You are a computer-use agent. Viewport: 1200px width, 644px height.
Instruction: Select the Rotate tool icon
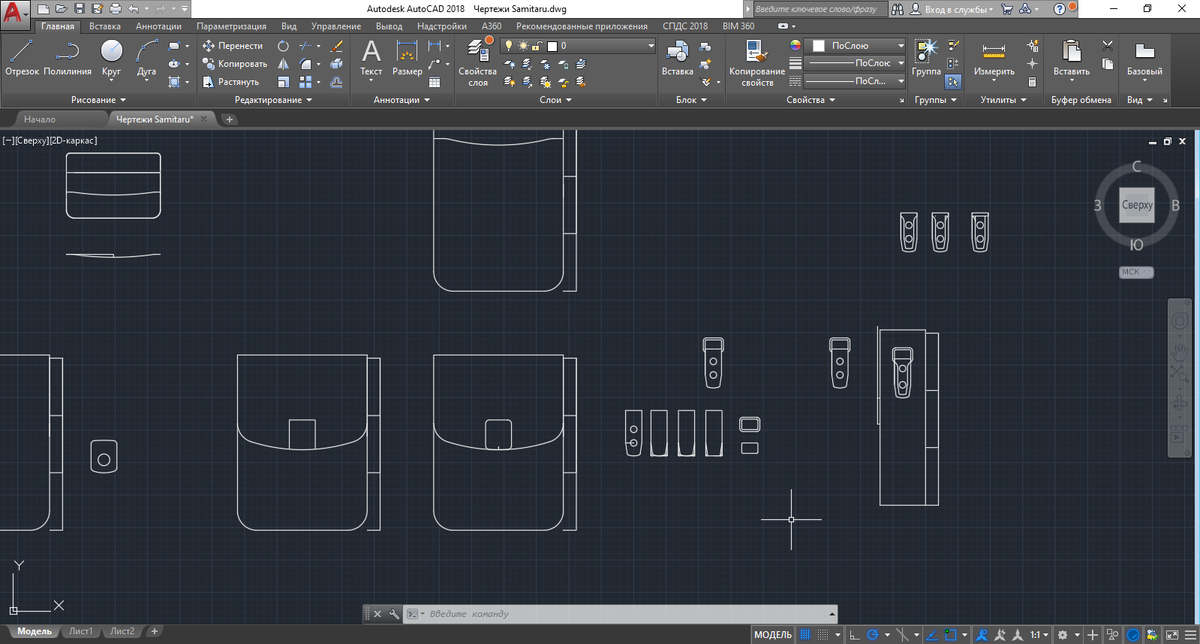coord(283,46)
